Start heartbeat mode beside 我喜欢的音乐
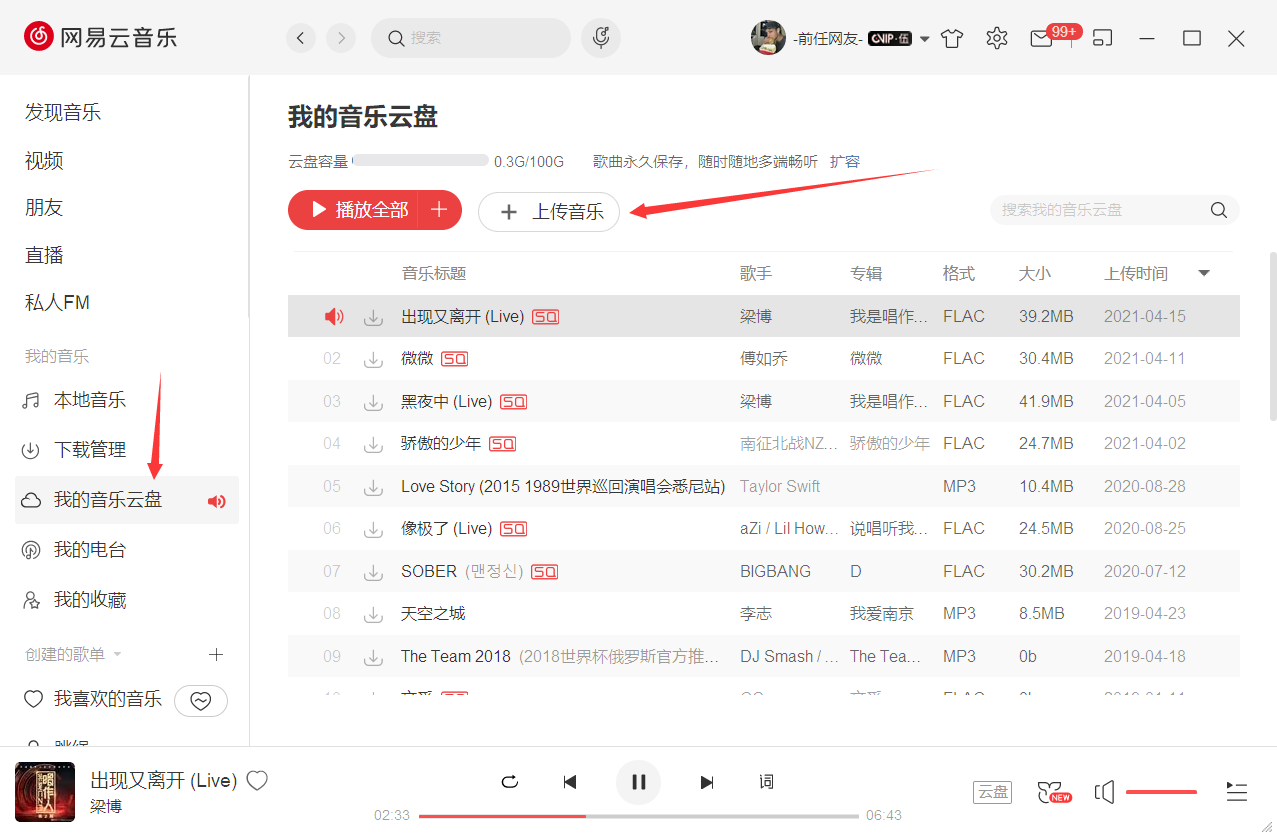The image size is (1277, 837). pyautogui.click(x=201, y=701)
